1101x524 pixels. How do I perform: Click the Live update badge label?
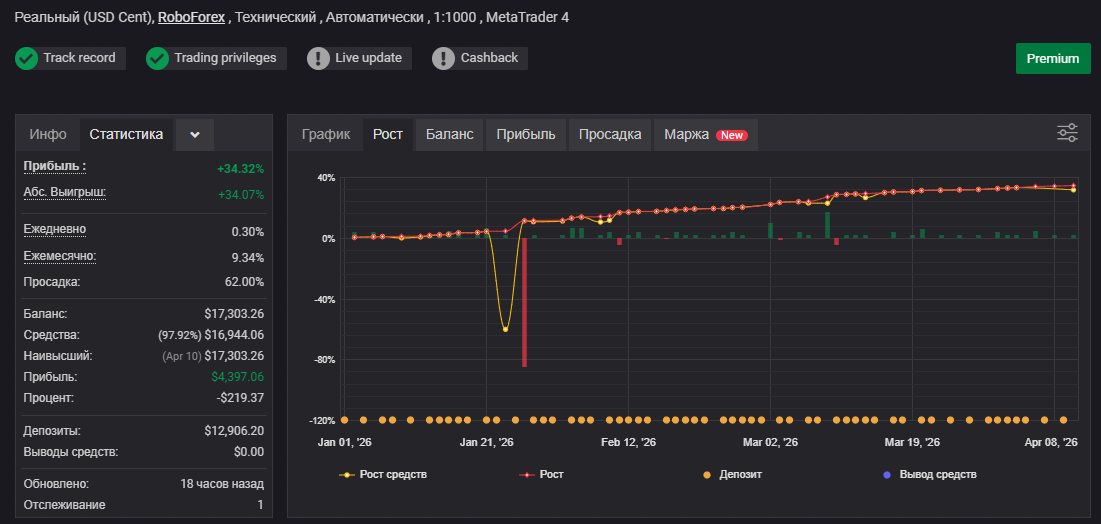[x=368, y=58]
